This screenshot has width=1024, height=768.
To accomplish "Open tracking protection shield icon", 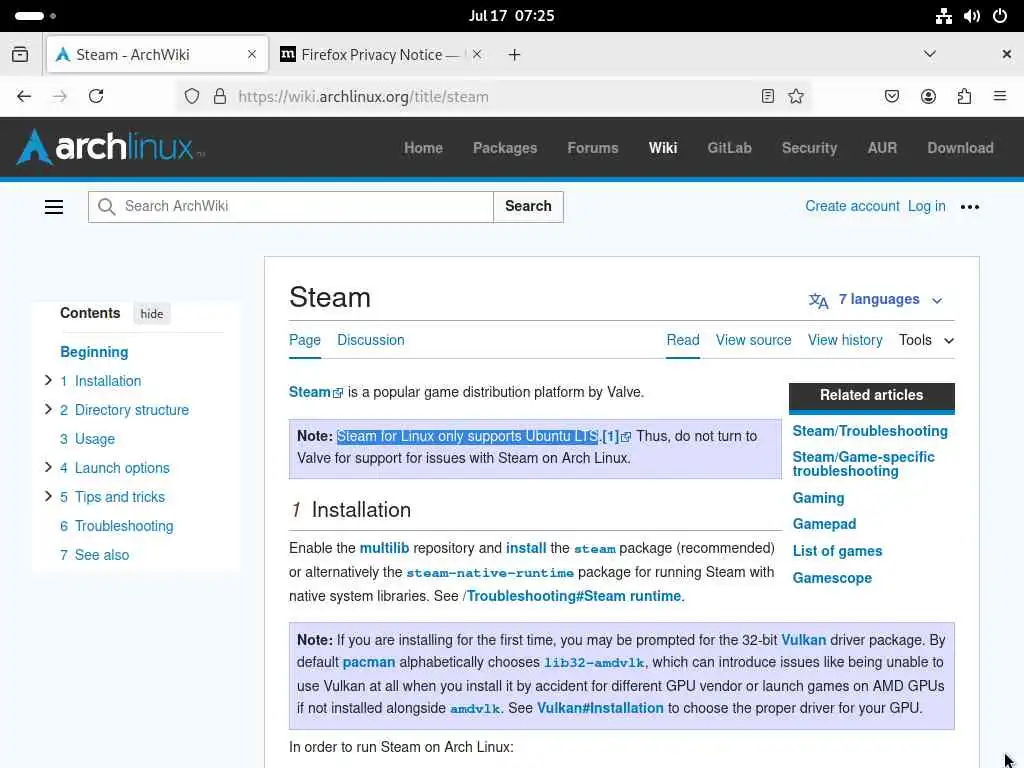I will pos(191,97).
